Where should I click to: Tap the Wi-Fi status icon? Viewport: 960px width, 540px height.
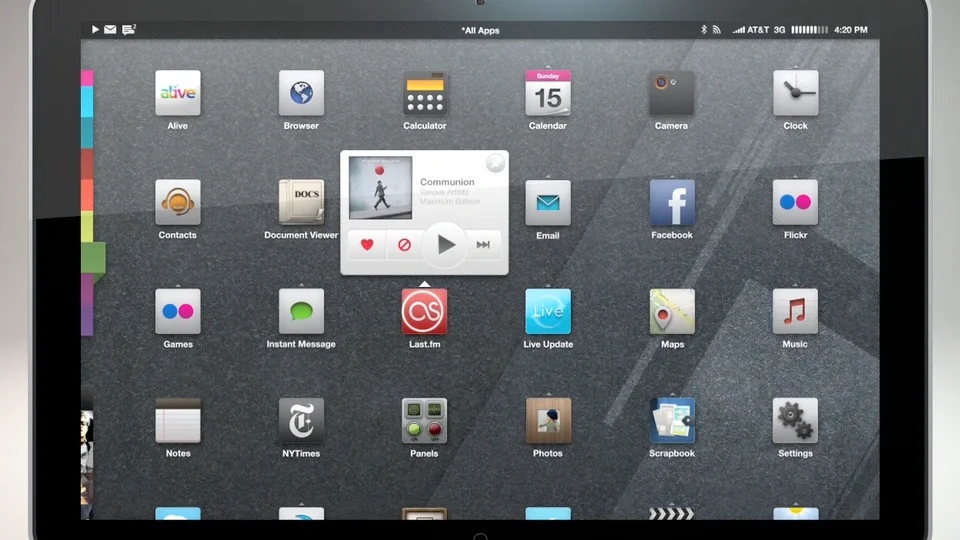pyautogui.click(x=716, y=29)
